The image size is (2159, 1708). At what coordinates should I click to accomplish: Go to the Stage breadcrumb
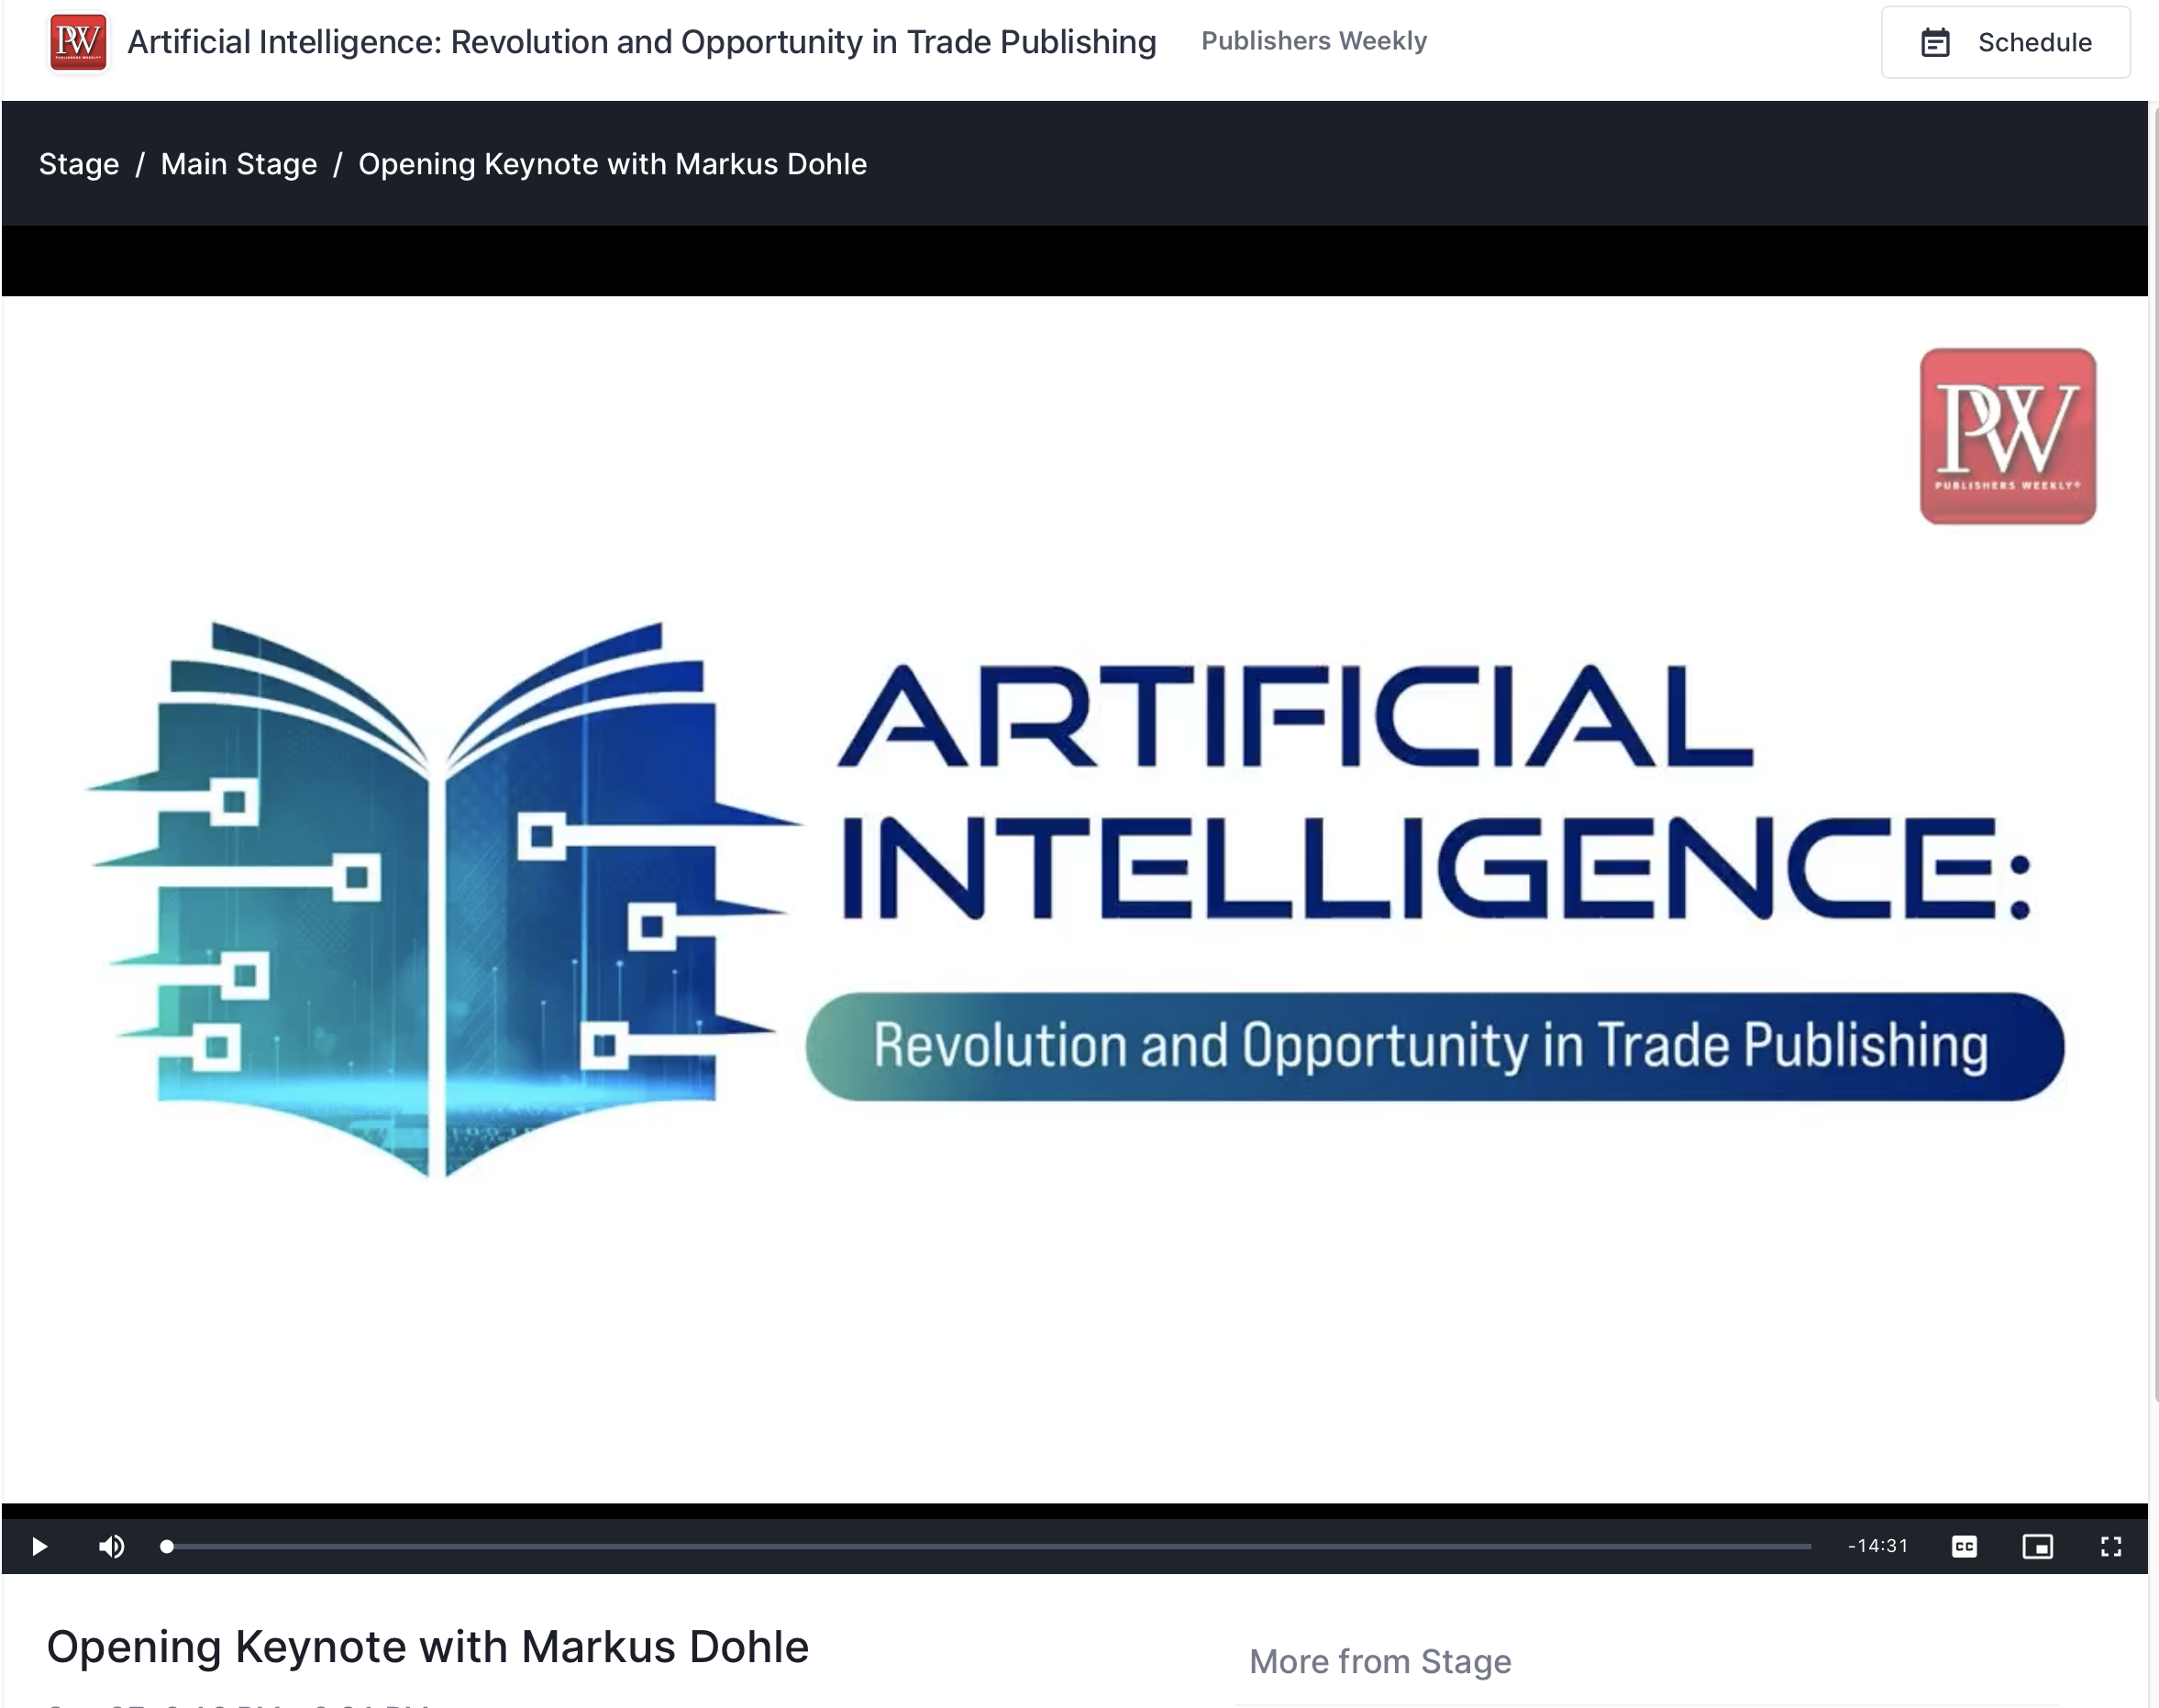point(79,164)
